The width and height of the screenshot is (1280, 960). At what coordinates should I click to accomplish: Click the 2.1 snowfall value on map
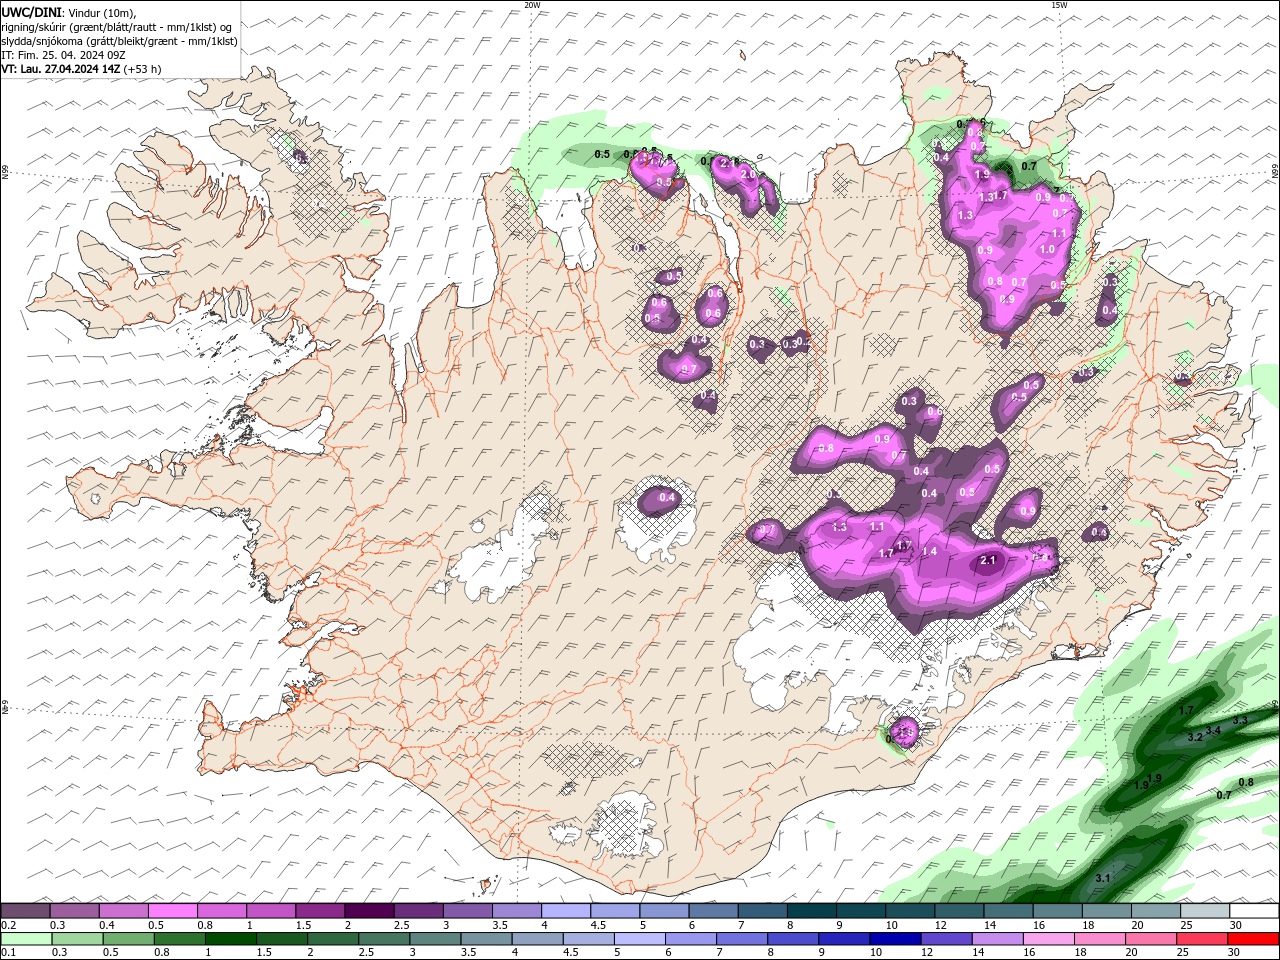point(988,561)
